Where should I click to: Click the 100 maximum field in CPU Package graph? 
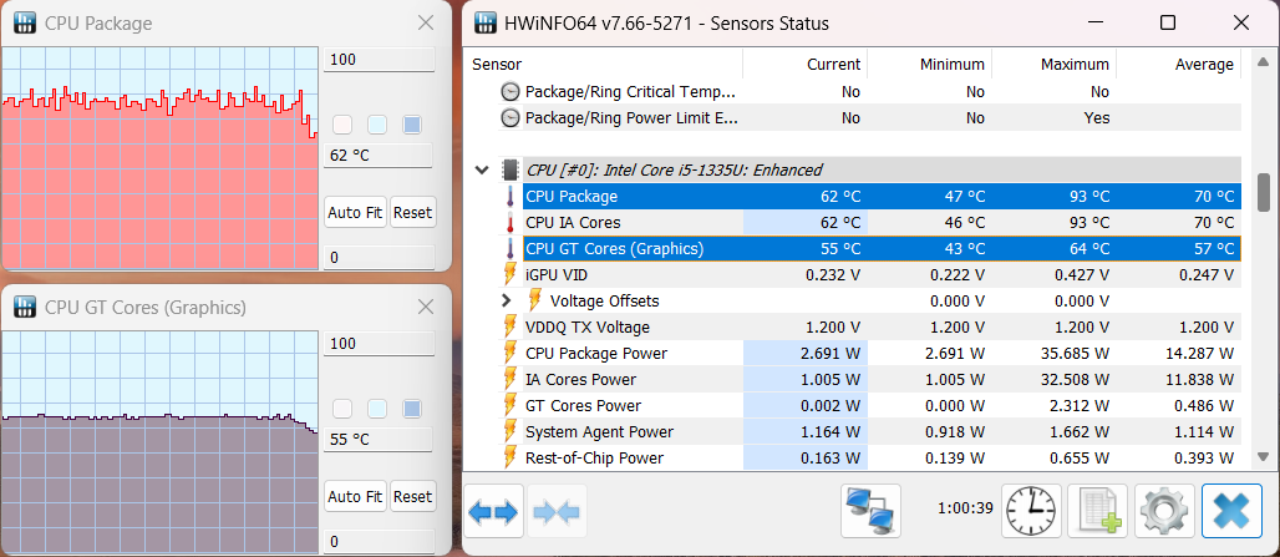(379, 59)
